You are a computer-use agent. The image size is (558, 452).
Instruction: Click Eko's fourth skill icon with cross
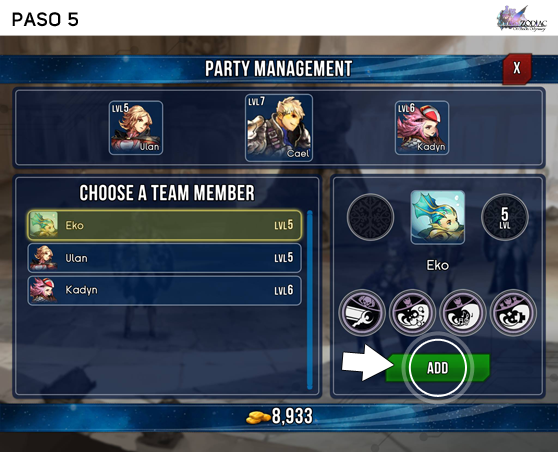point(513,313)
